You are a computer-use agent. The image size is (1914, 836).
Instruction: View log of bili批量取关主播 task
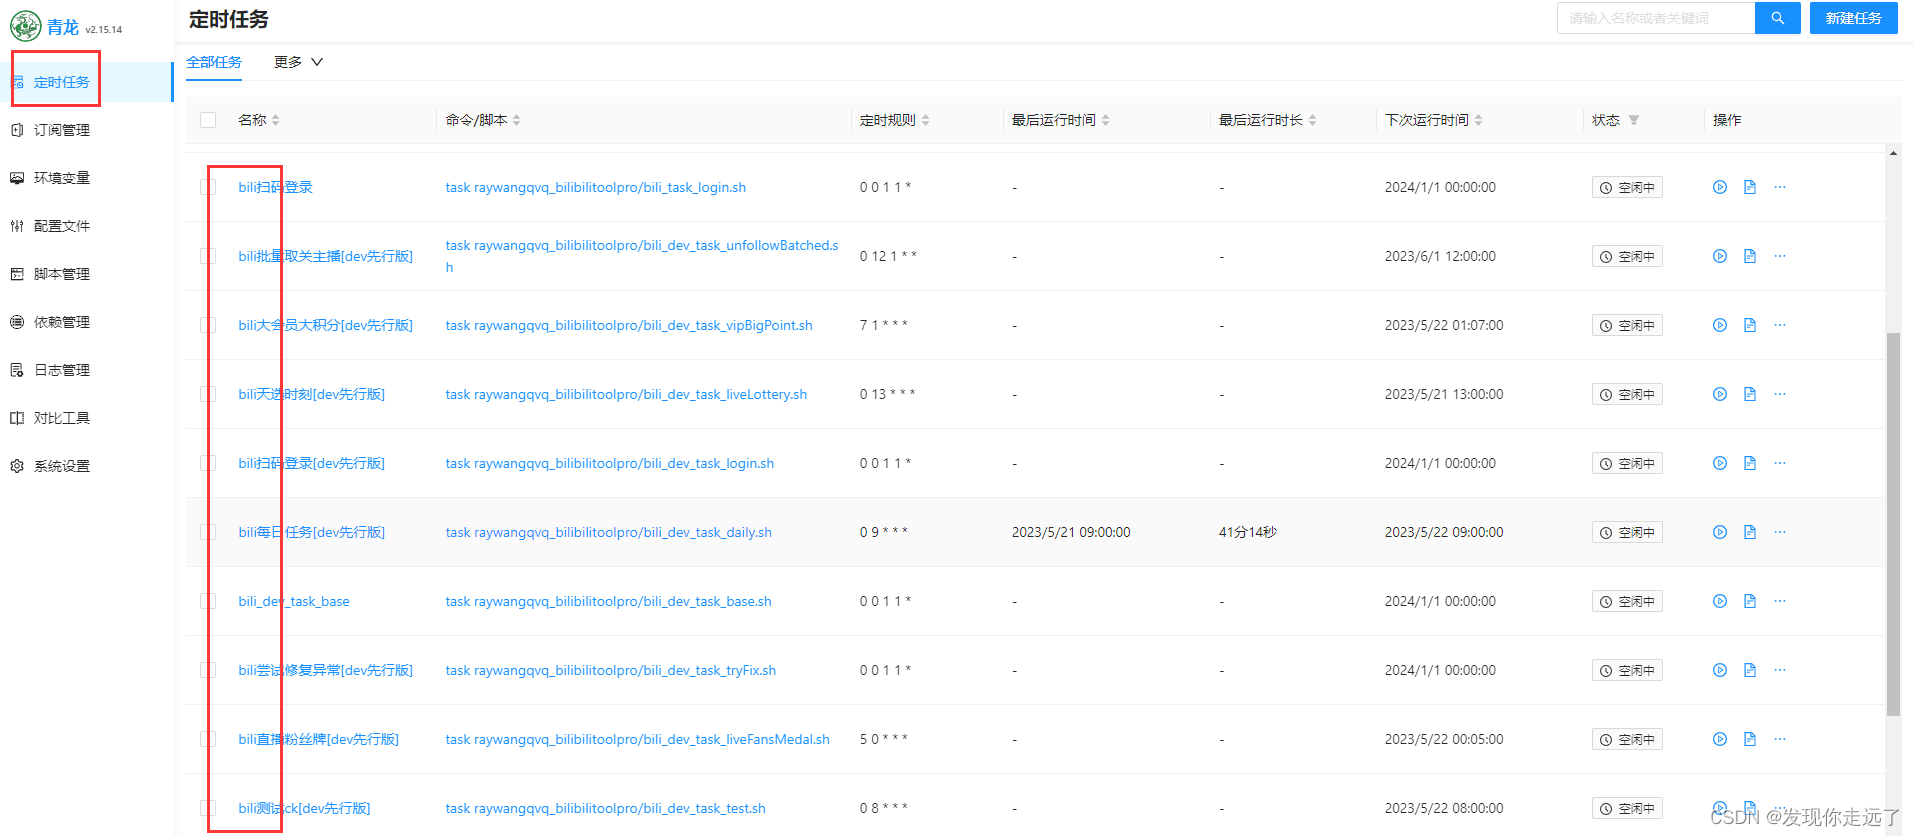[1749, 256]
